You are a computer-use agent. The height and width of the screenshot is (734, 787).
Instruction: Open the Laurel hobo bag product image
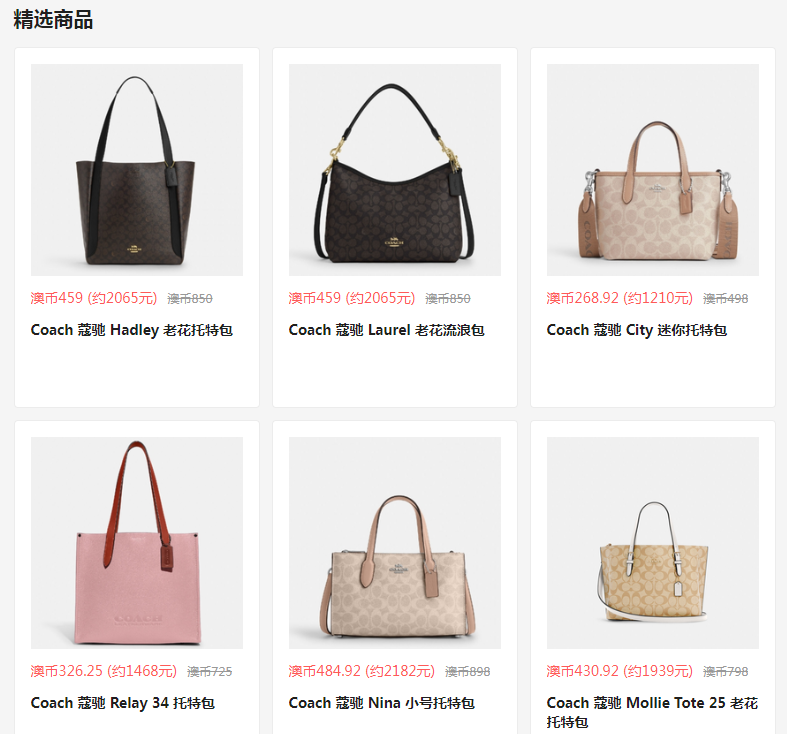click(395, 170)
